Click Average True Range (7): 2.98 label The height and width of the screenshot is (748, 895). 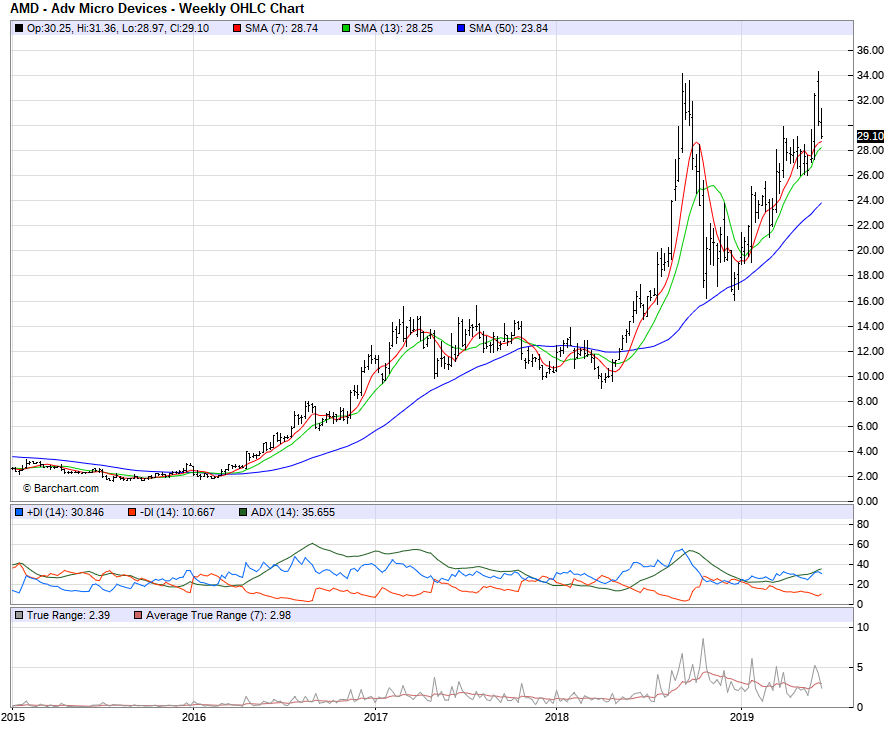[218, 615]
